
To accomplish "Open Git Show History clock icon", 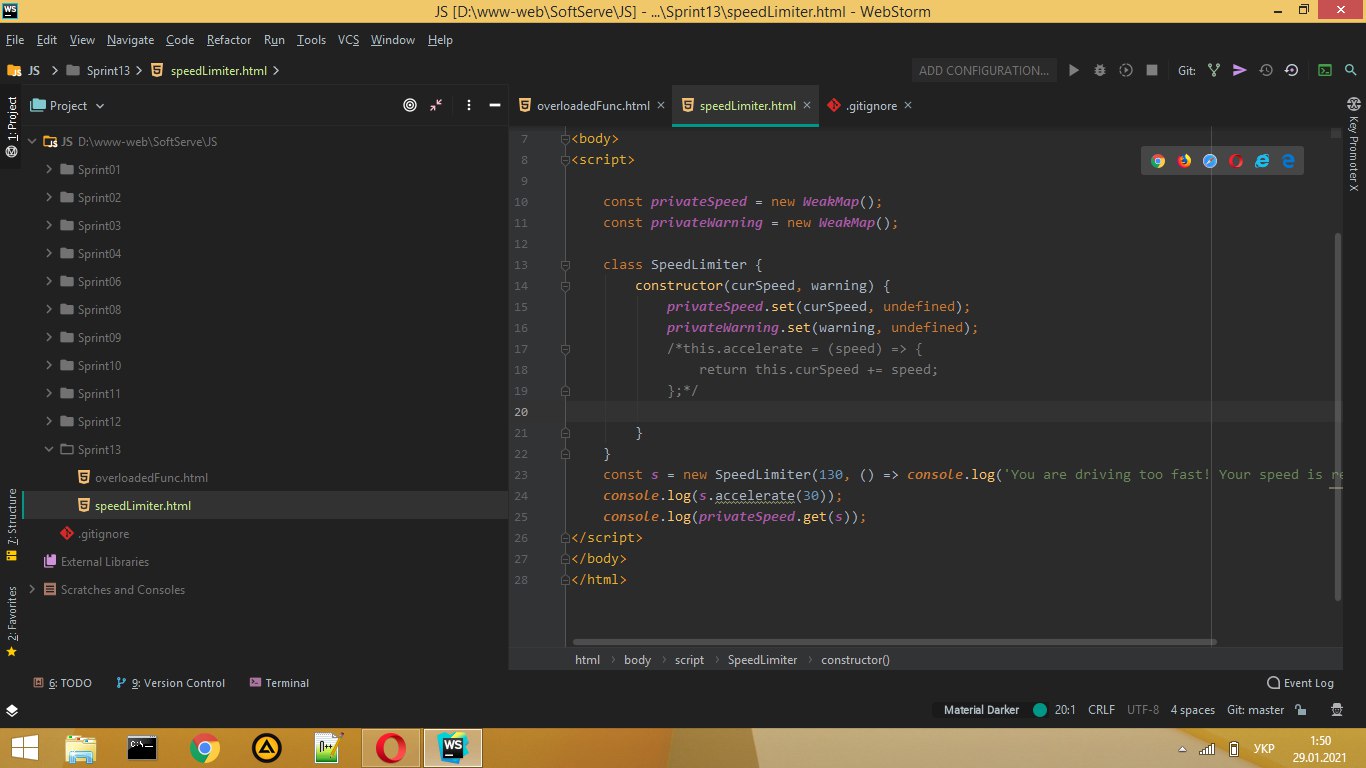I will click(1266, 71).
